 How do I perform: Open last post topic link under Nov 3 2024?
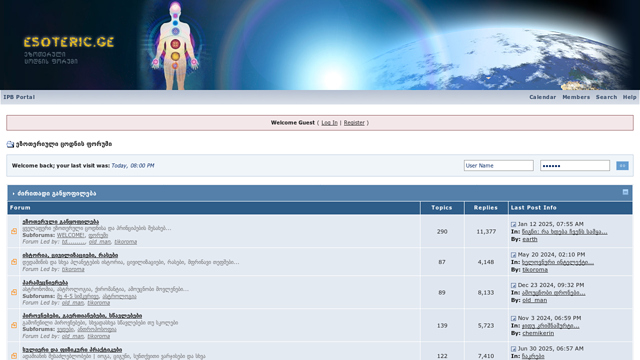[x=551, y=326]
